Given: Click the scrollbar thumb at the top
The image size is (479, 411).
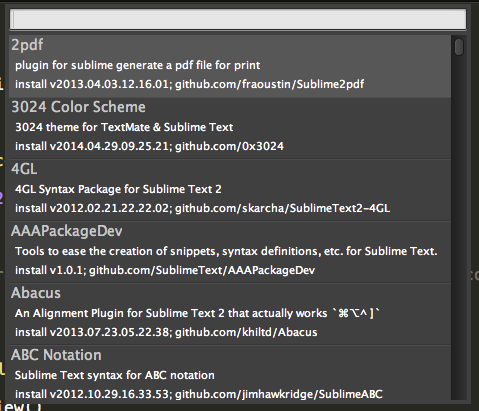Looking at the screenshot, I should point(459,47).
